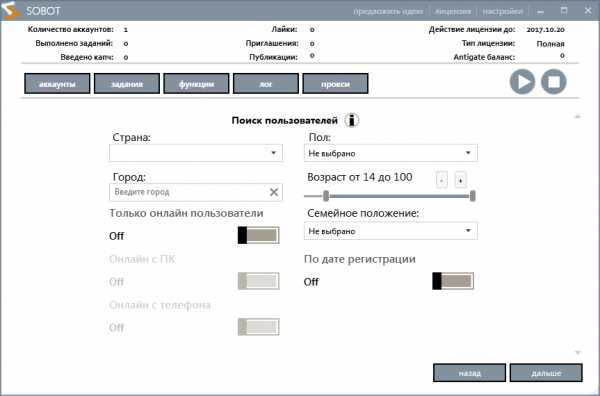Click scroll down arrow on right side
Screen dimensions: 600x396
click(x=578, y=352)
